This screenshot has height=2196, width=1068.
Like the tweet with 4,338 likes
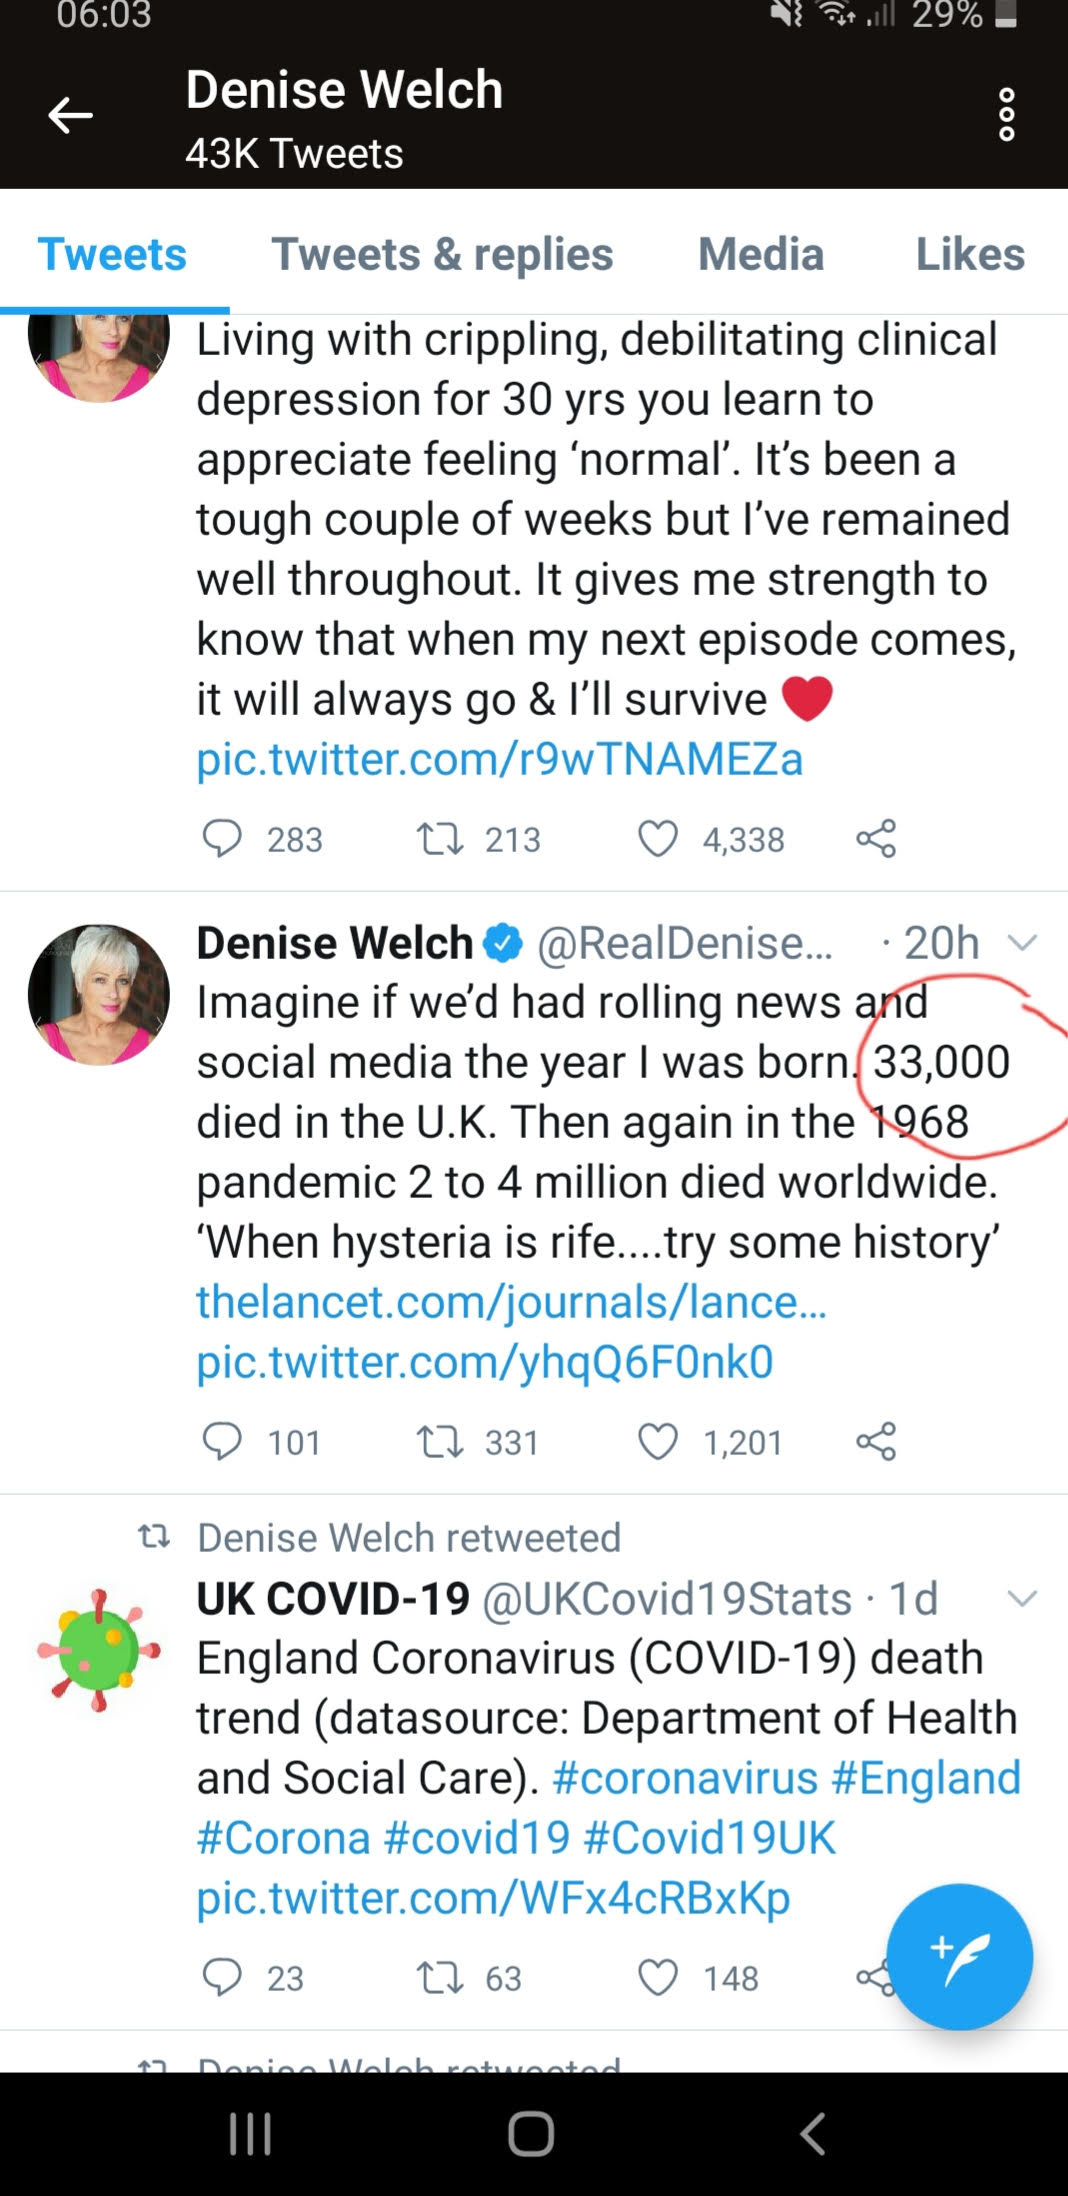point(658,838)
